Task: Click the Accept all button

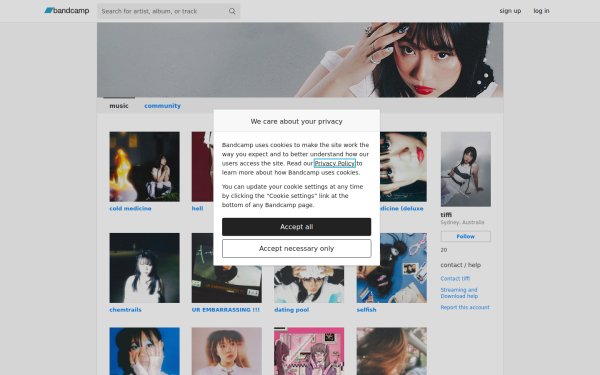Action: coord(297,227)
